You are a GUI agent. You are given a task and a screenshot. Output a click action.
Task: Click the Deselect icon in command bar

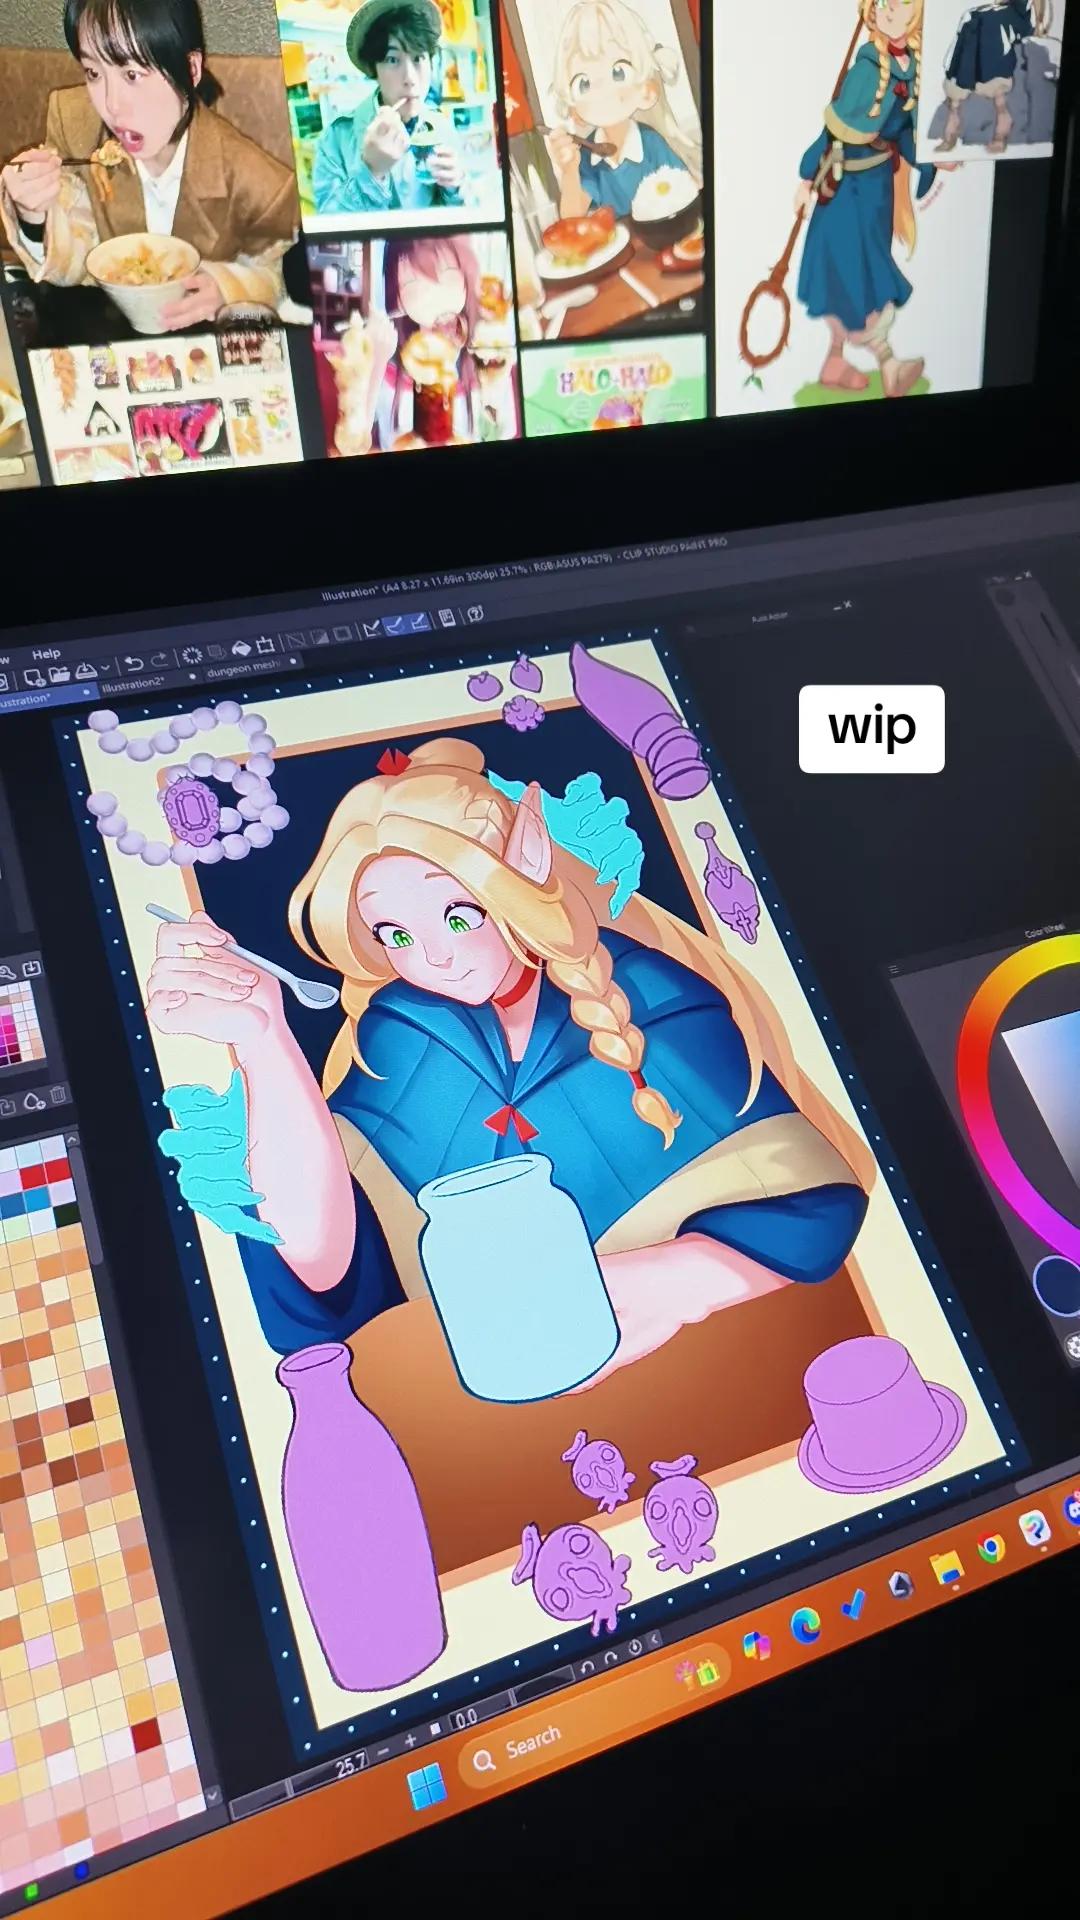[x=296, y=640]
